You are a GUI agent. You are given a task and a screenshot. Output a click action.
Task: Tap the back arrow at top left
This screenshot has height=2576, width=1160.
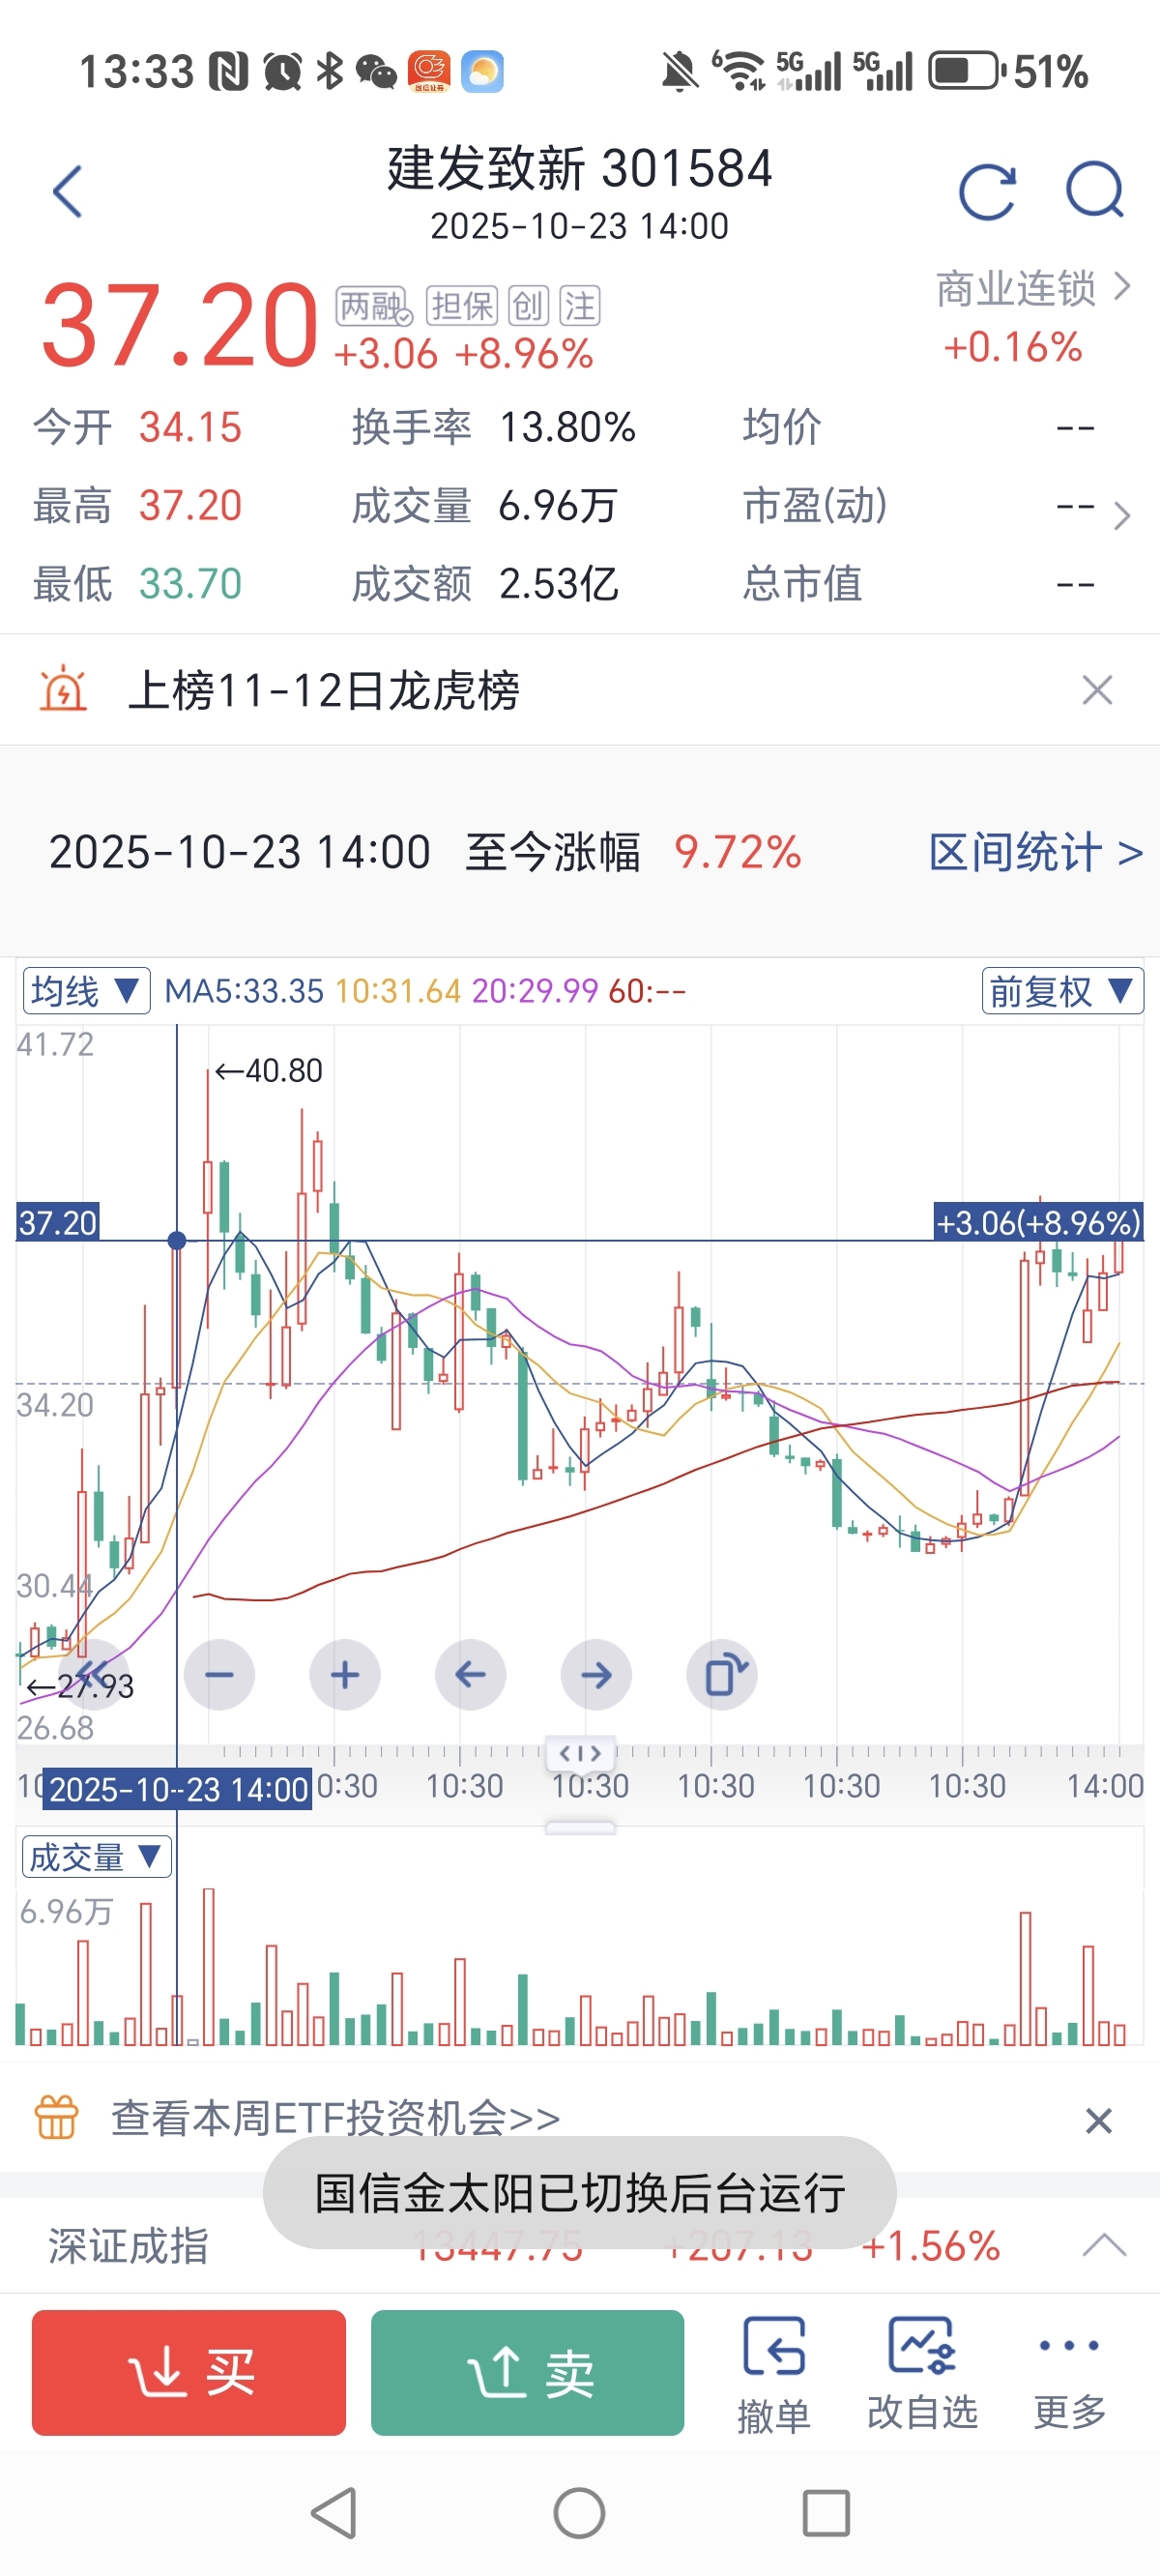pos(67,191)
